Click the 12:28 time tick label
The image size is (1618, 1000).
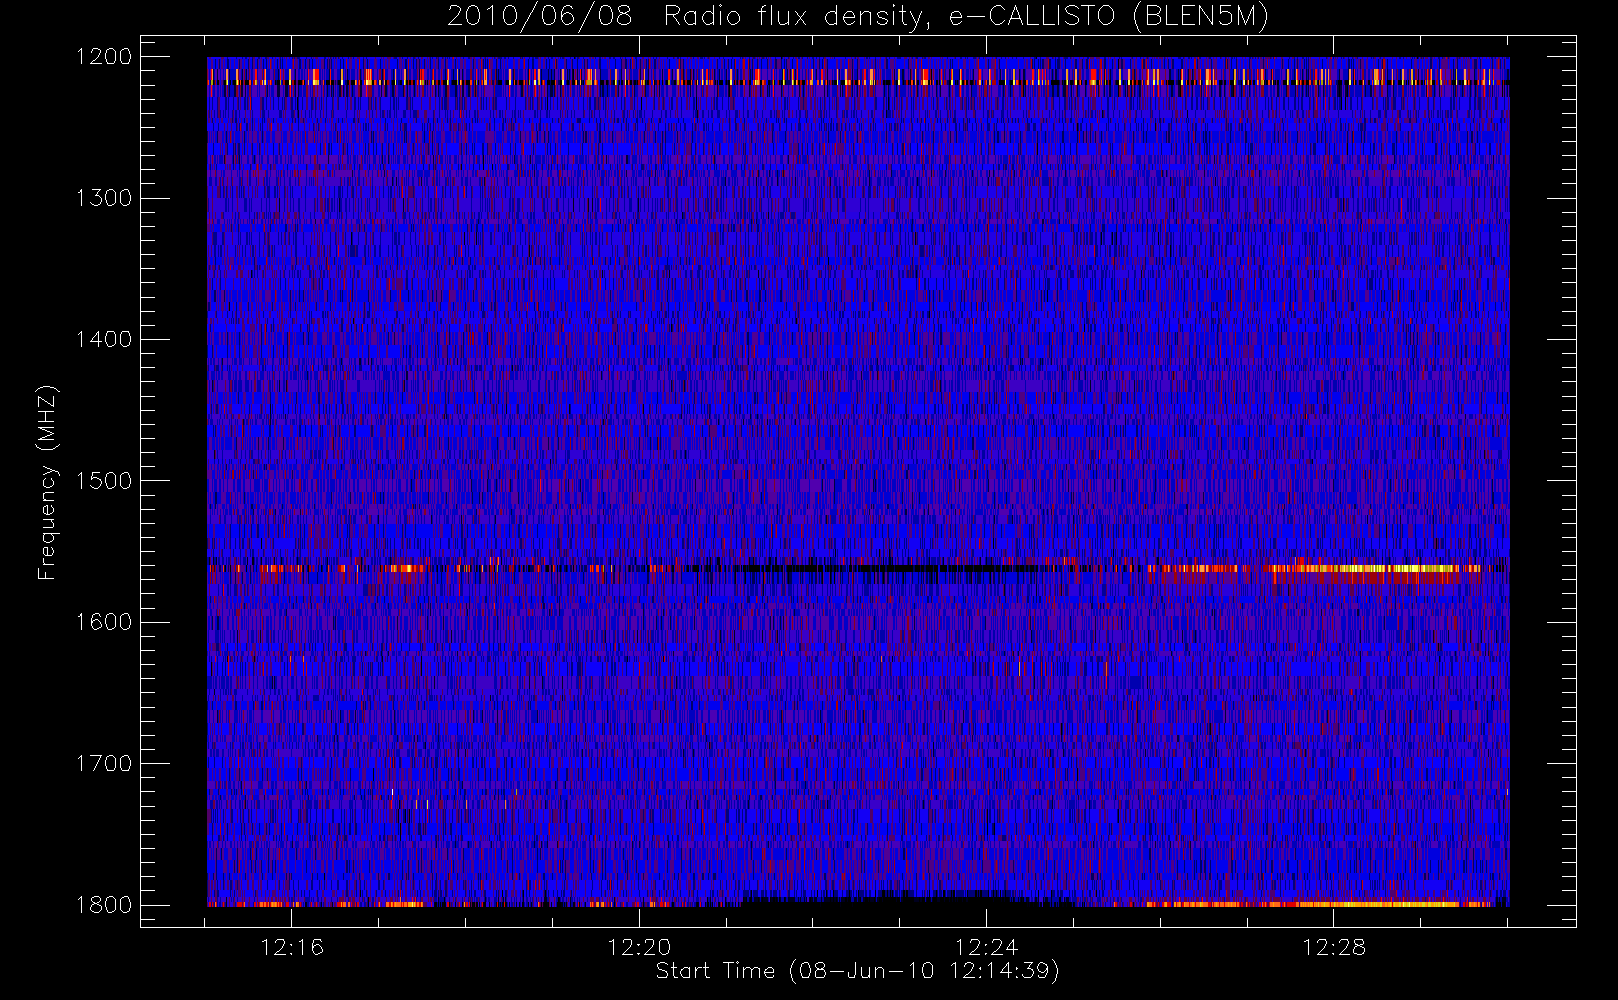tap(1334, 947)
